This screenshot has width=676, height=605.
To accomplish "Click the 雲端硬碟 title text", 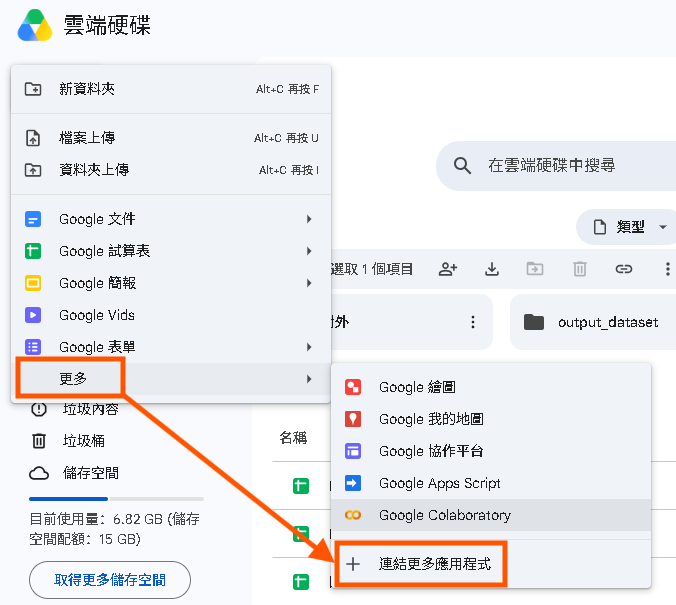I will 107,25.
